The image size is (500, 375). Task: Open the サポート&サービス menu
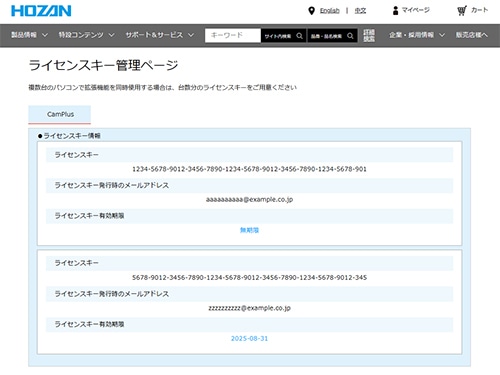click(154, 35)
